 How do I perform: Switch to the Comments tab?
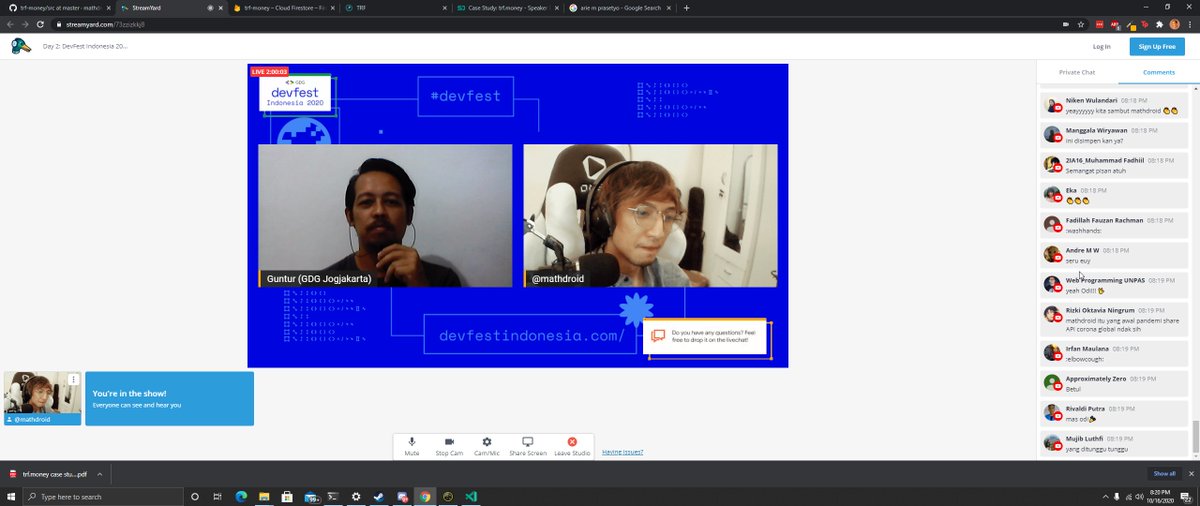(1158, 72)
